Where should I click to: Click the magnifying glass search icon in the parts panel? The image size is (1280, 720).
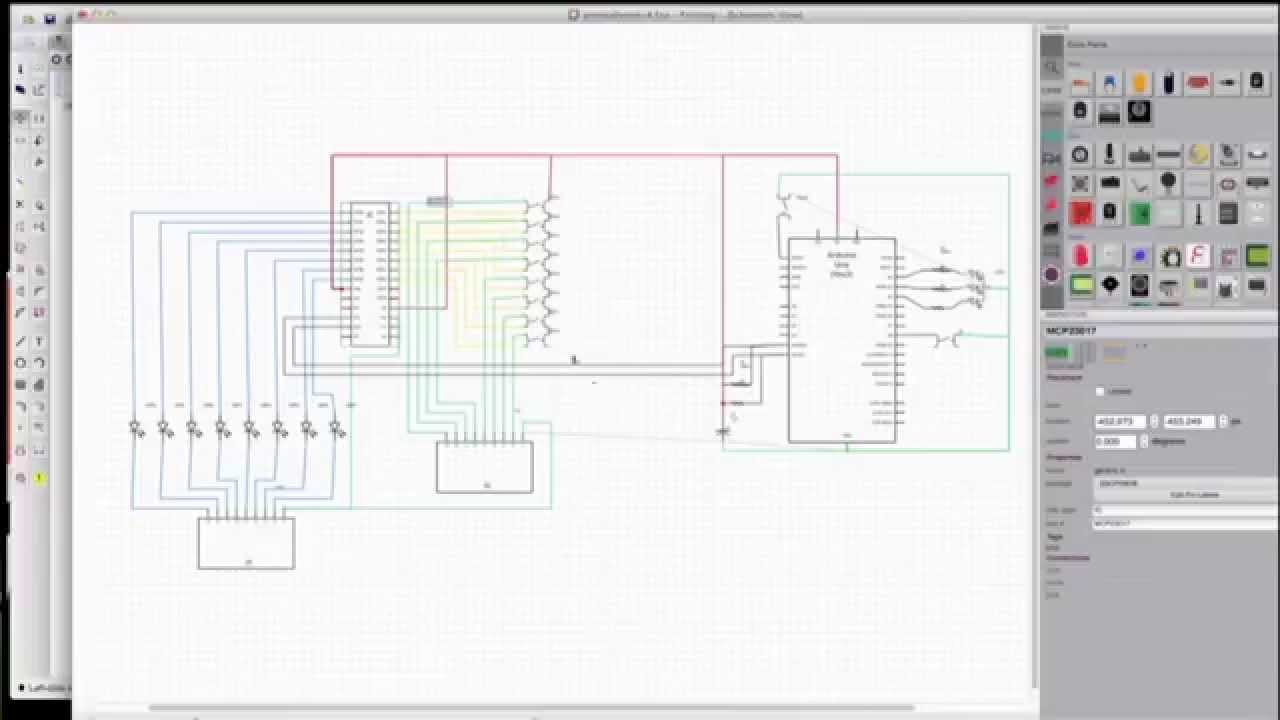tap(1049, 65)
